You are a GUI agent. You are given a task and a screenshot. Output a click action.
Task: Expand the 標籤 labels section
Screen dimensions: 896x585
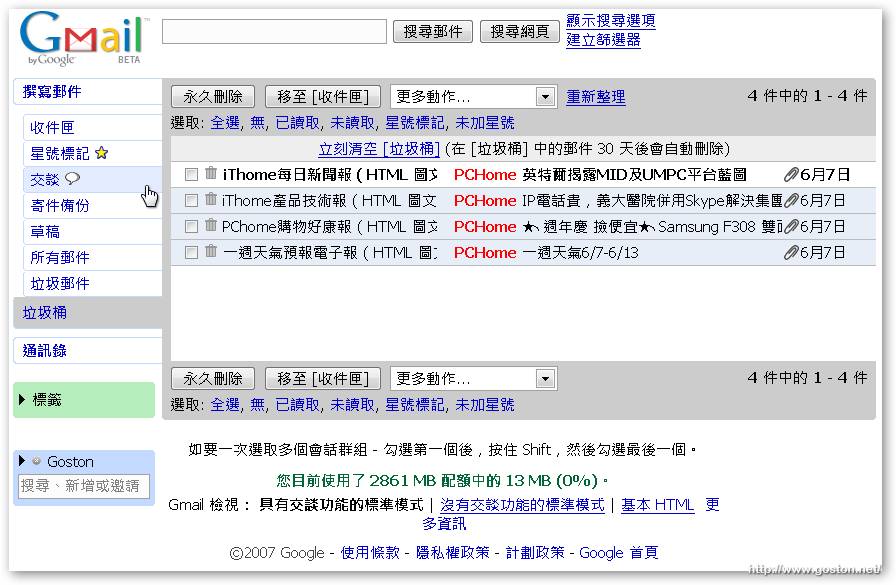[x=22, y=399]
